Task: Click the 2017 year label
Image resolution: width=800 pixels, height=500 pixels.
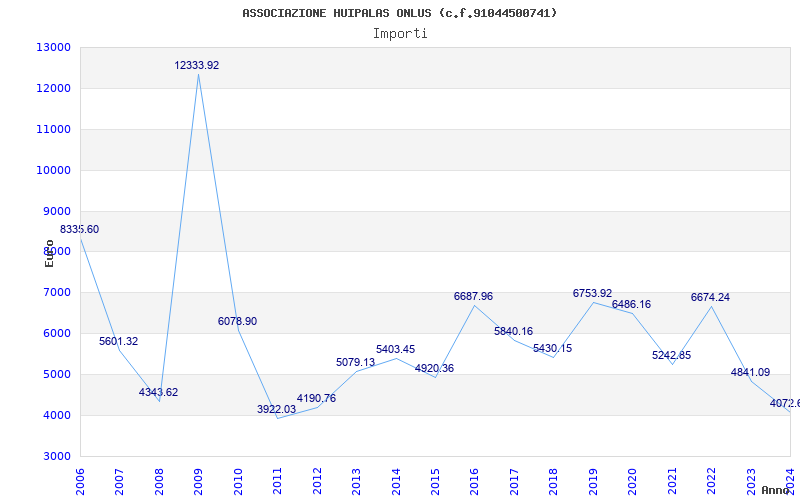Action: 514,482
